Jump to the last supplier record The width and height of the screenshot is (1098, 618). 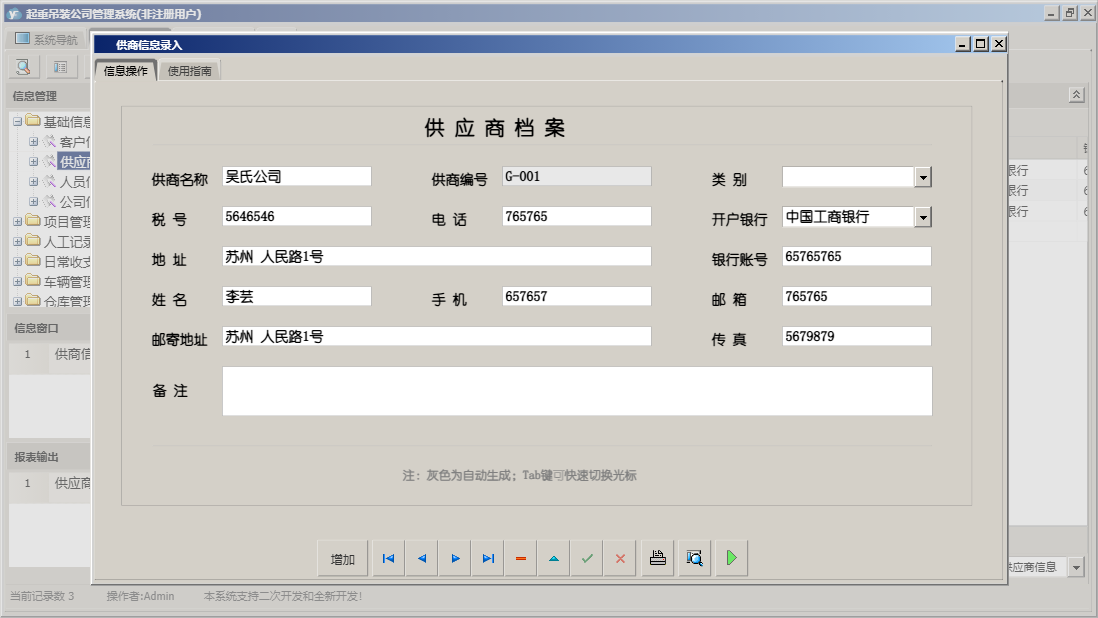488,558
